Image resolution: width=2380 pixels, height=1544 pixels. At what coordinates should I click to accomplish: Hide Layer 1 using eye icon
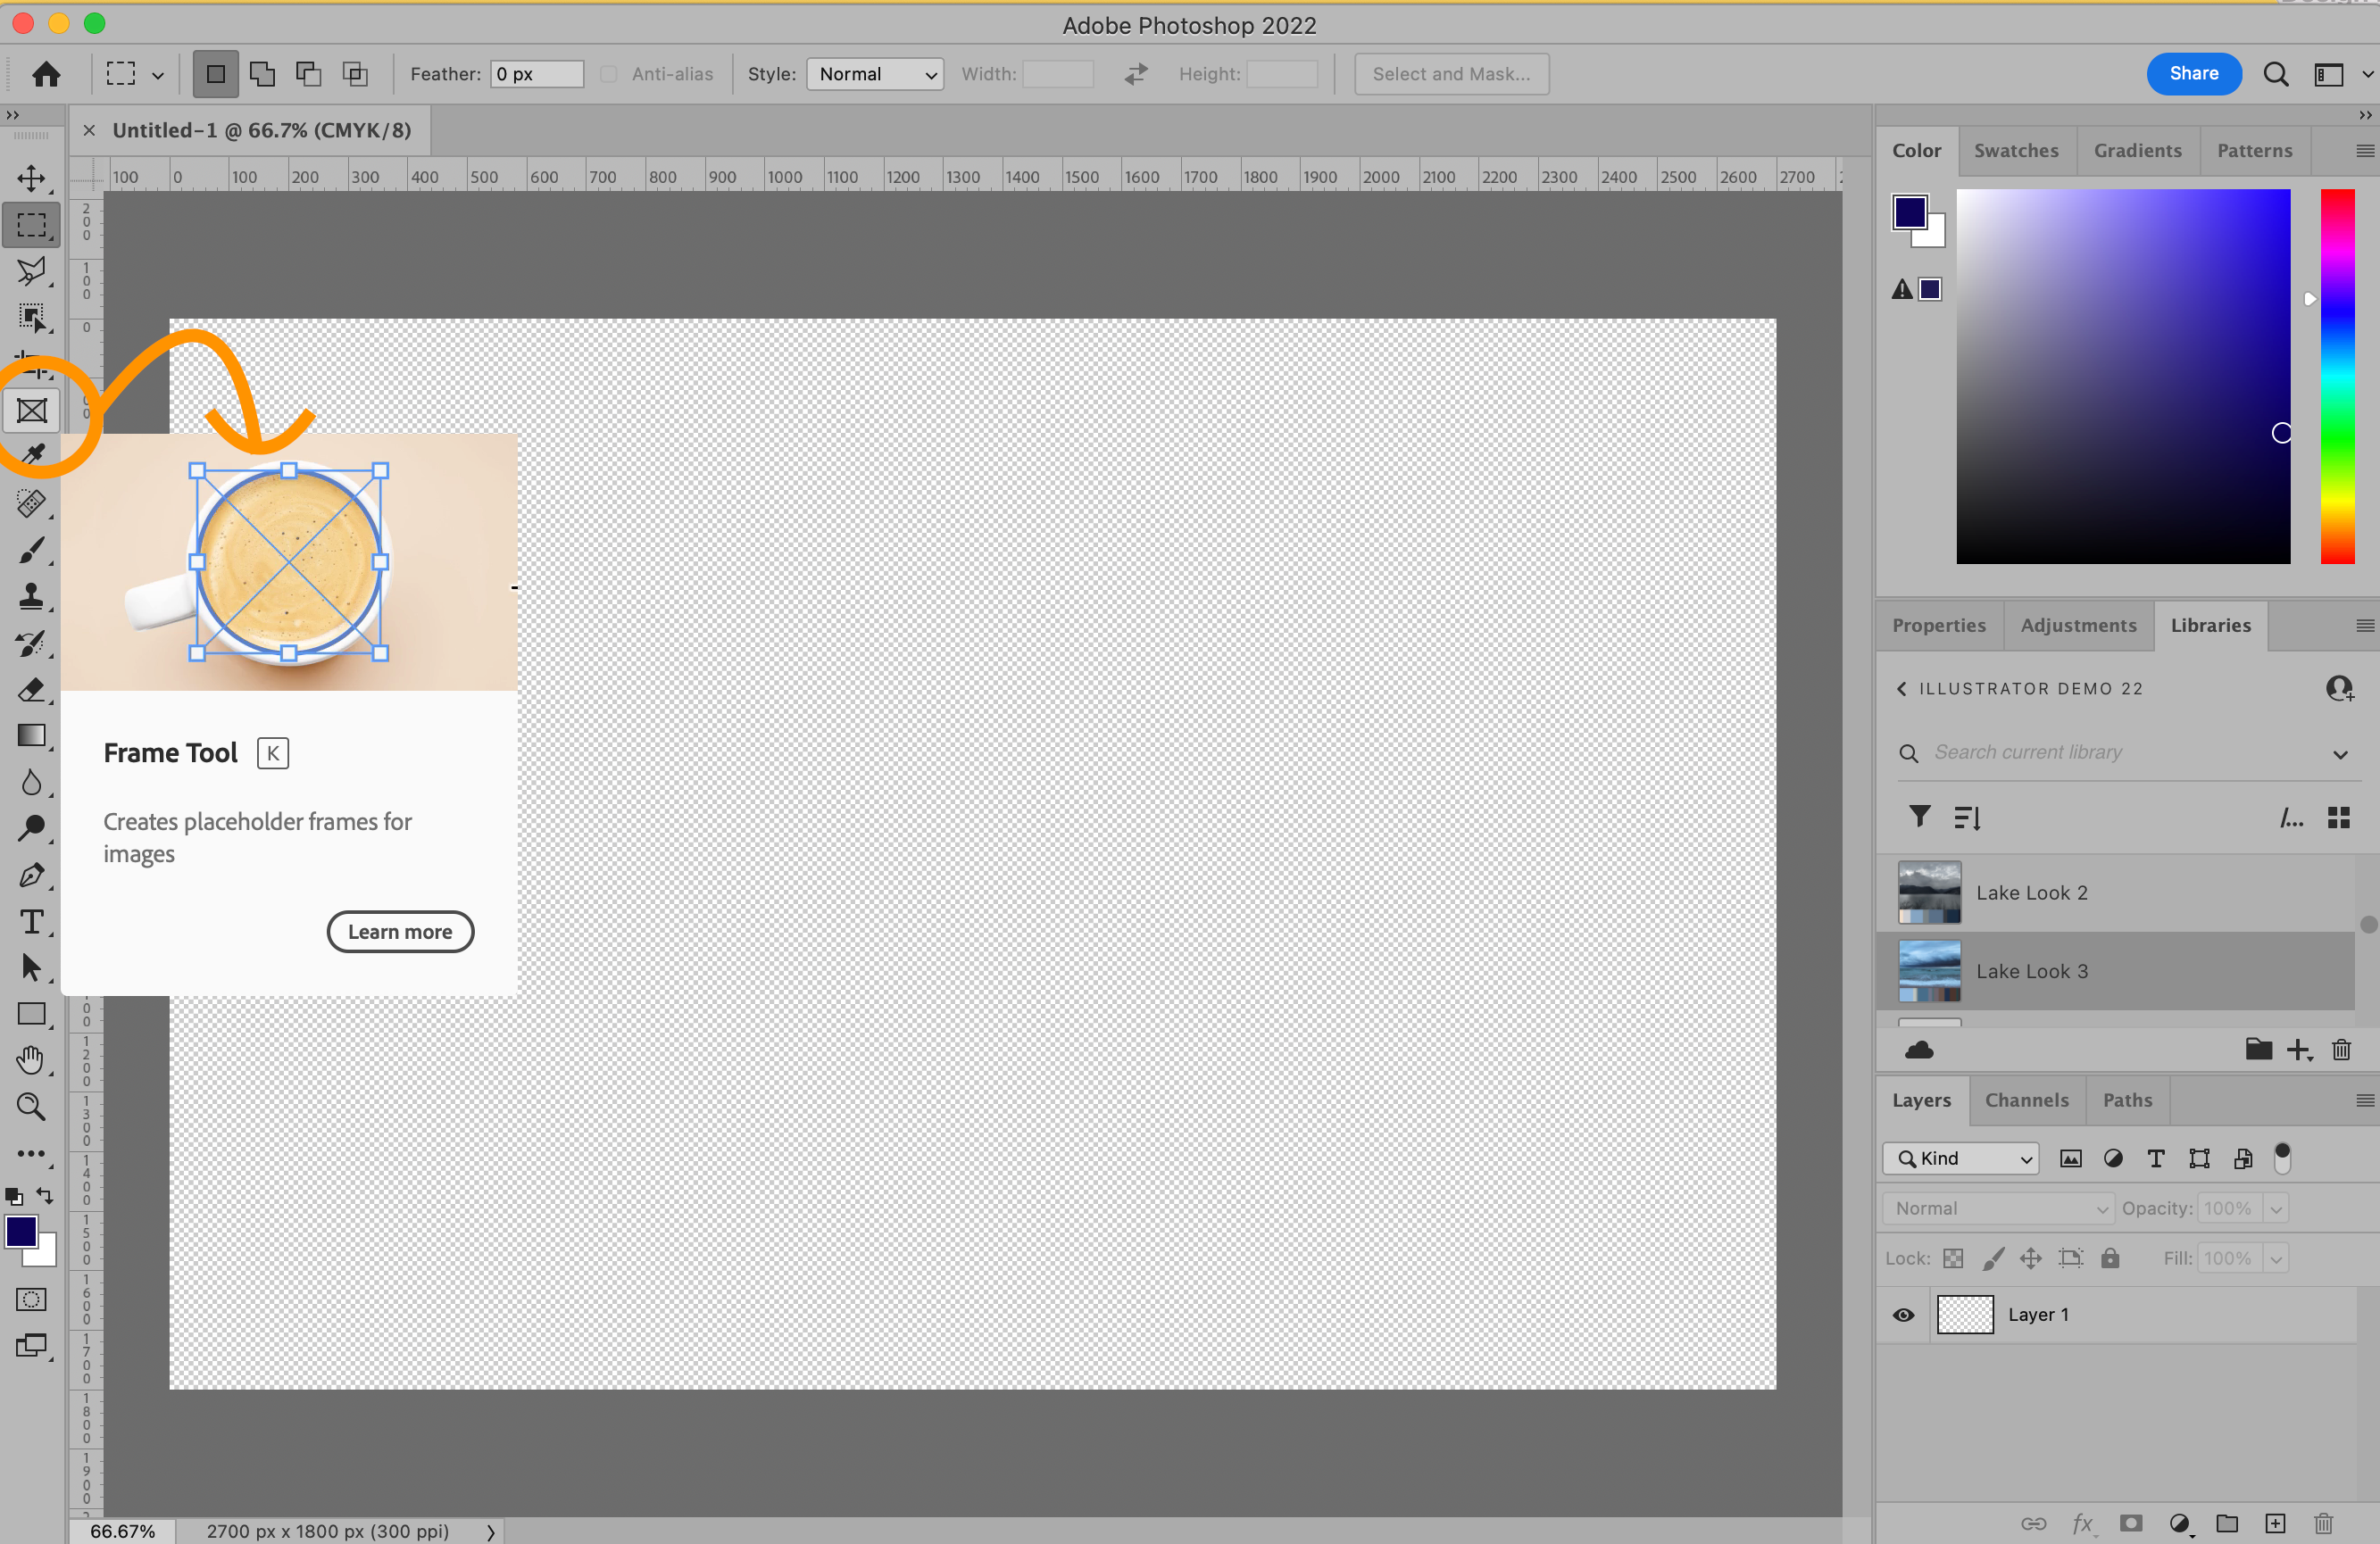pos(1903,1315)
